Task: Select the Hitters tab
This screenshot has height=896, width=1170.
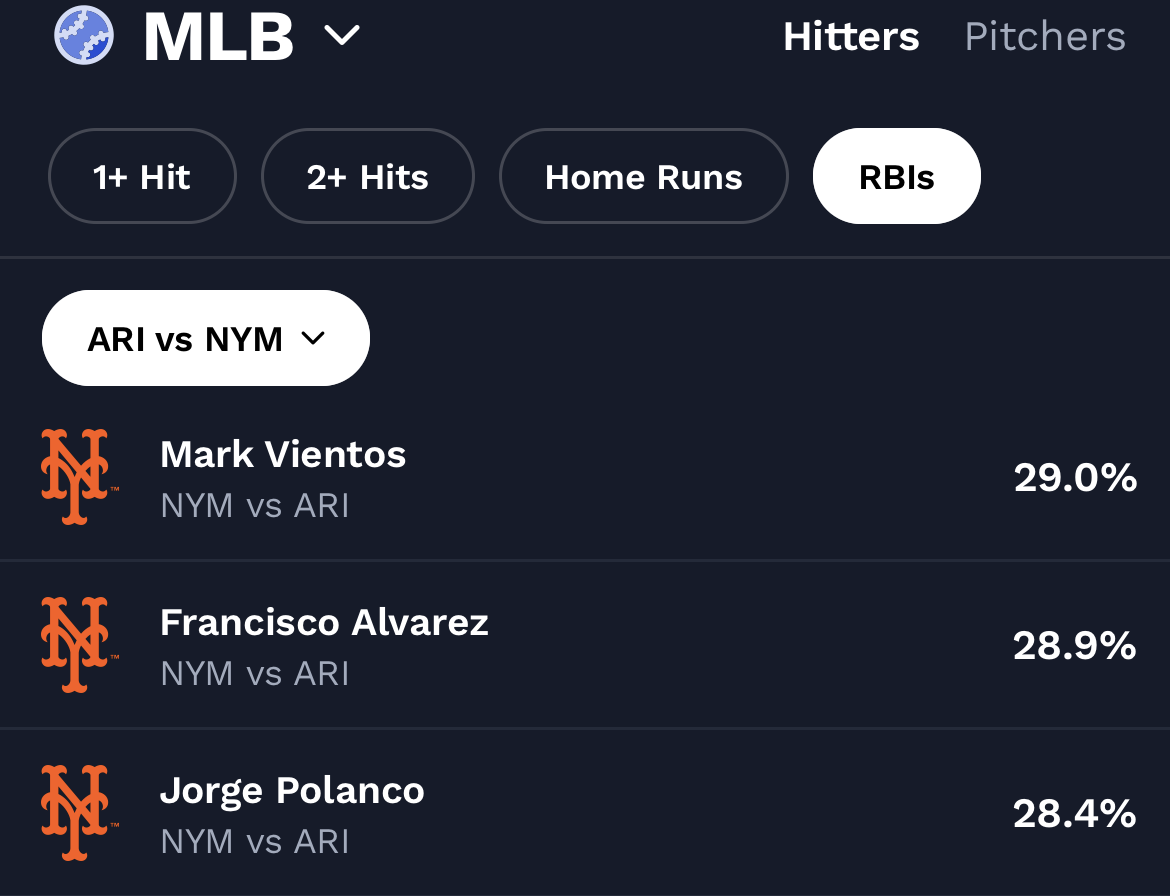Action: pos(851,35)
